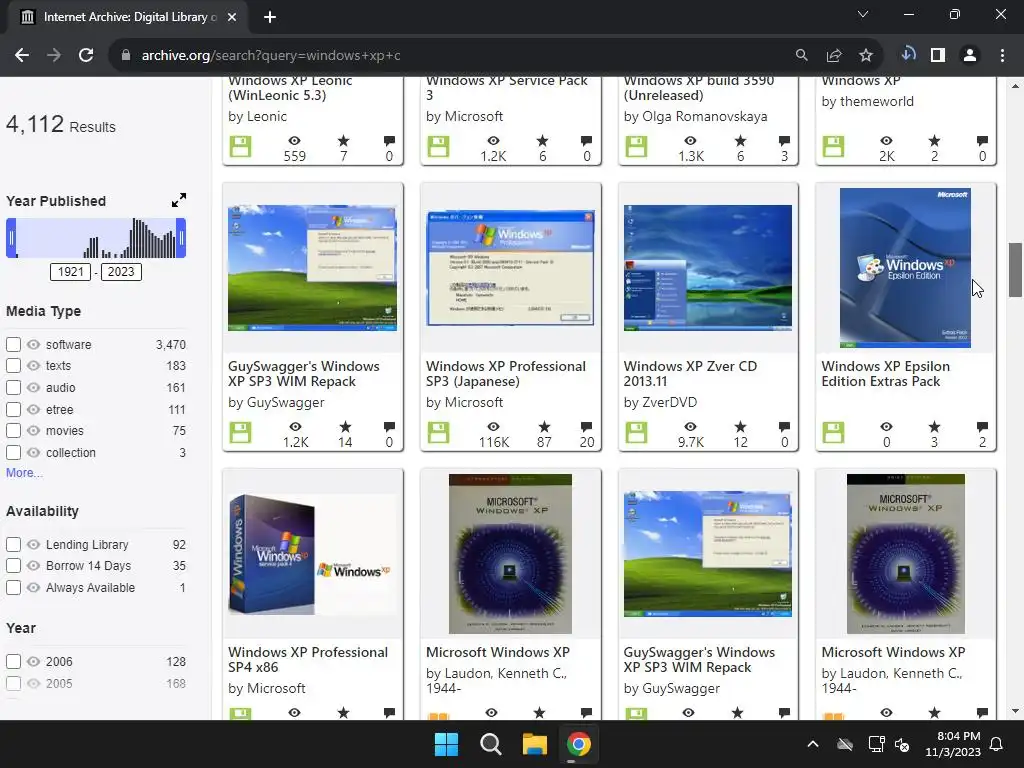Check the audio media type checkbox

13,387
